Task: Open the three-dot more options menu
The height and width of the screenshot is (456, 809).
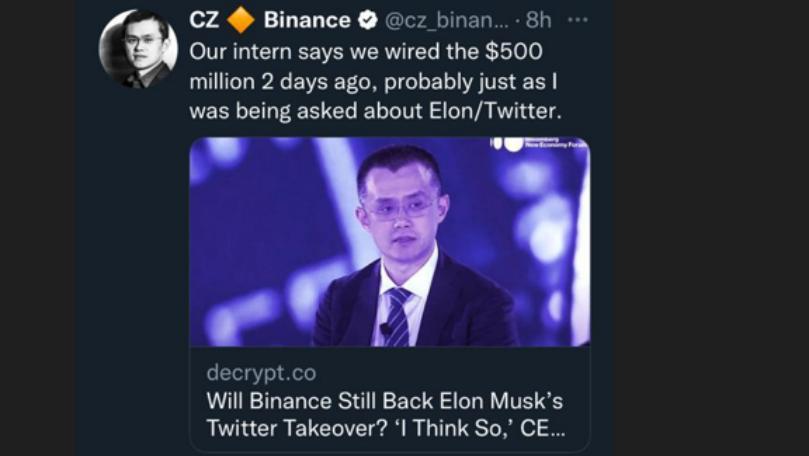Action: 578,20
